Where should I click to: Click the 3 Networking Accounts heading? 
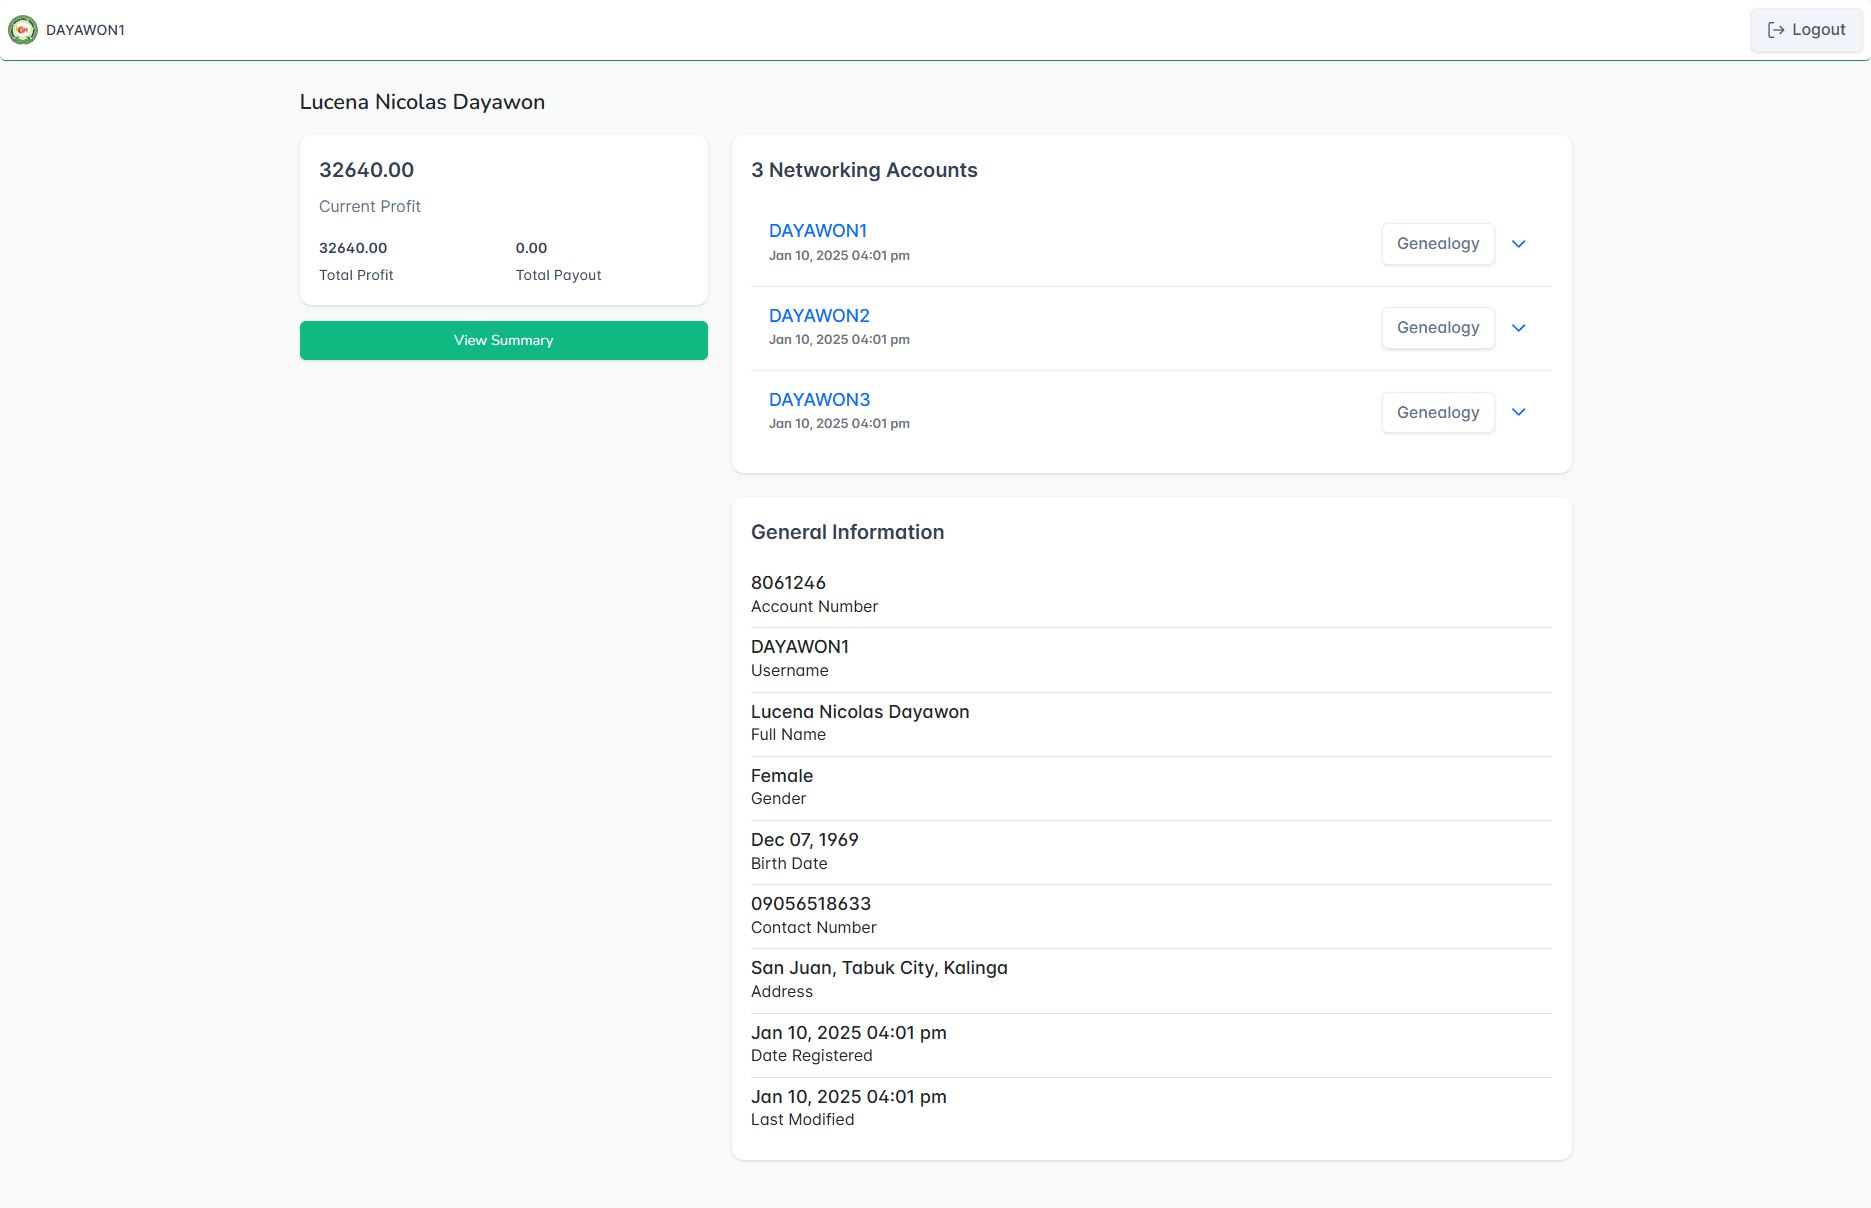(864, 170)
